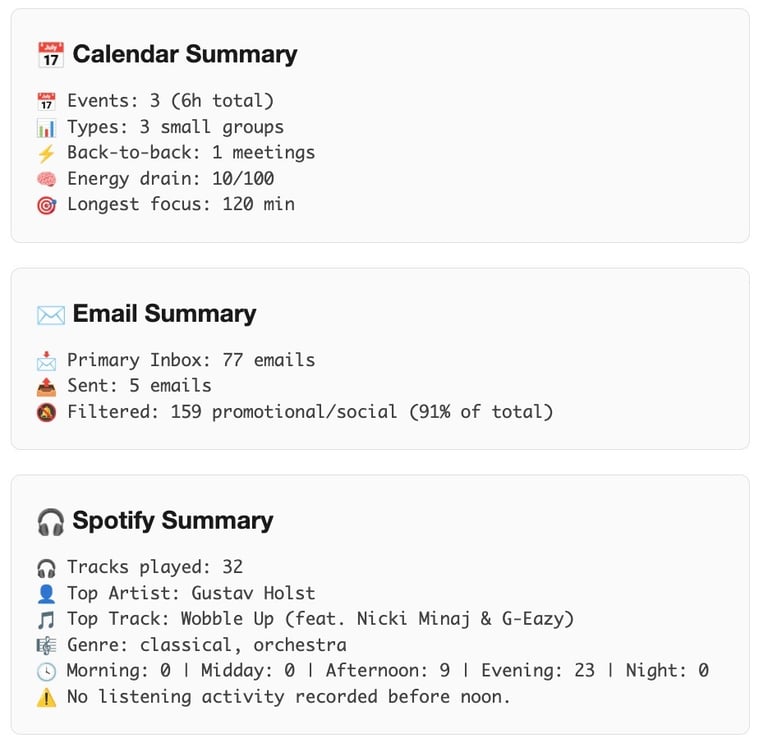Click the Top Artist: Gustav Holst line
The width and height of the screenshot is (768, 752).
point(191,593)
